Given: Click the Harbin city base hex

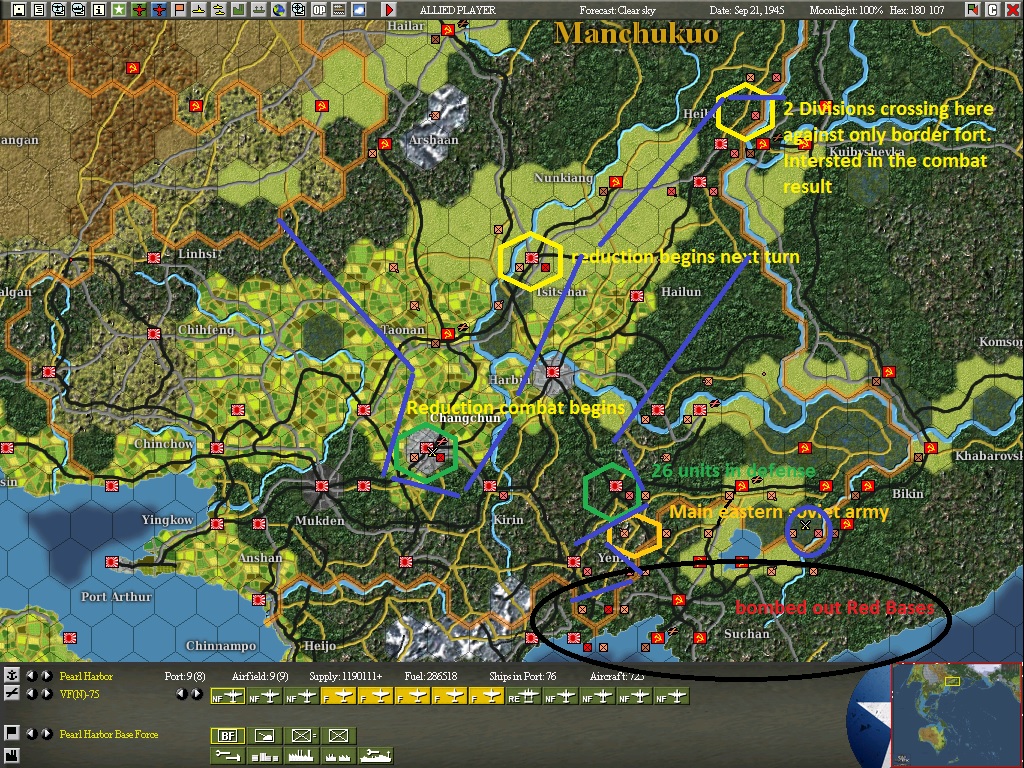Looking at the screenshot, I should [x=552, y=372].
